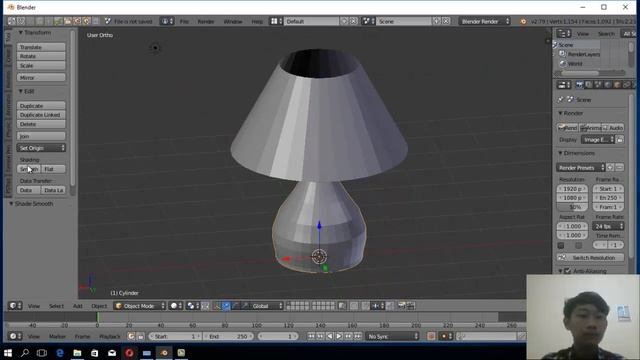Screen dimensions: 640x360
Task: Open the 3D viewport Select menu
Action: pos(56,306)
